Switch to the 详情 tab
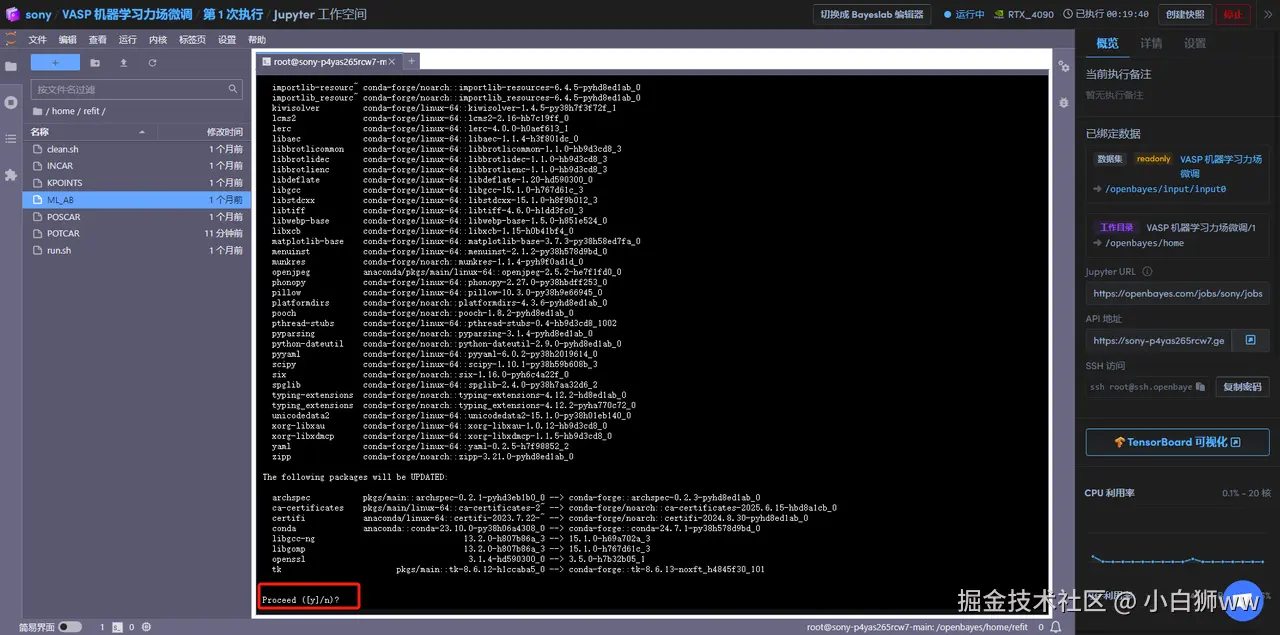 click(1151, 44)
